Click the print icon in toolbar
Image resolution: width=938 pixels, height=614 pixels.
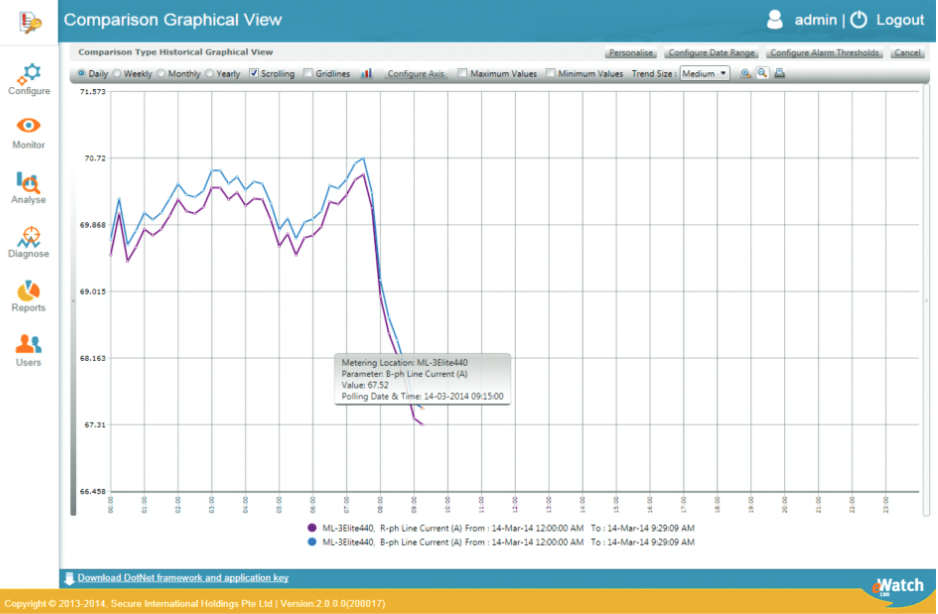779,73
